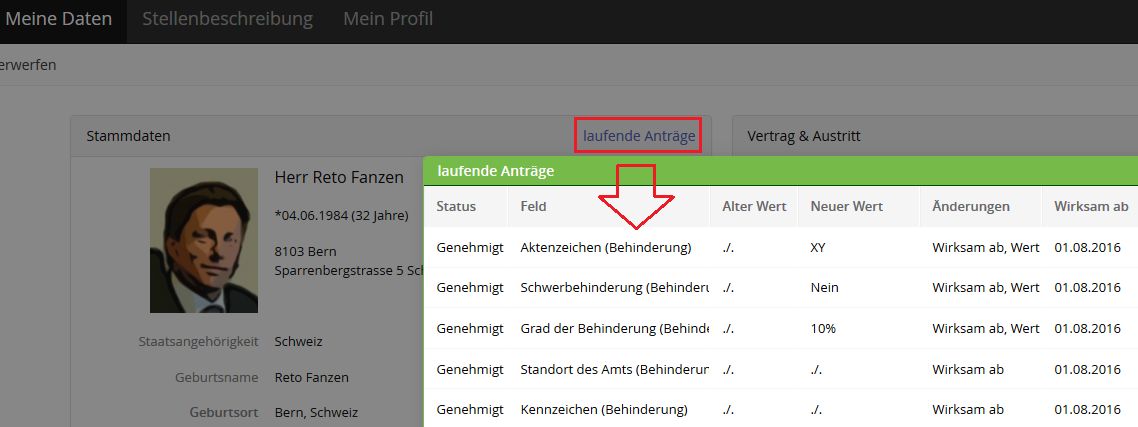Click Genehmigt status in Kennzeichen row

470,409
